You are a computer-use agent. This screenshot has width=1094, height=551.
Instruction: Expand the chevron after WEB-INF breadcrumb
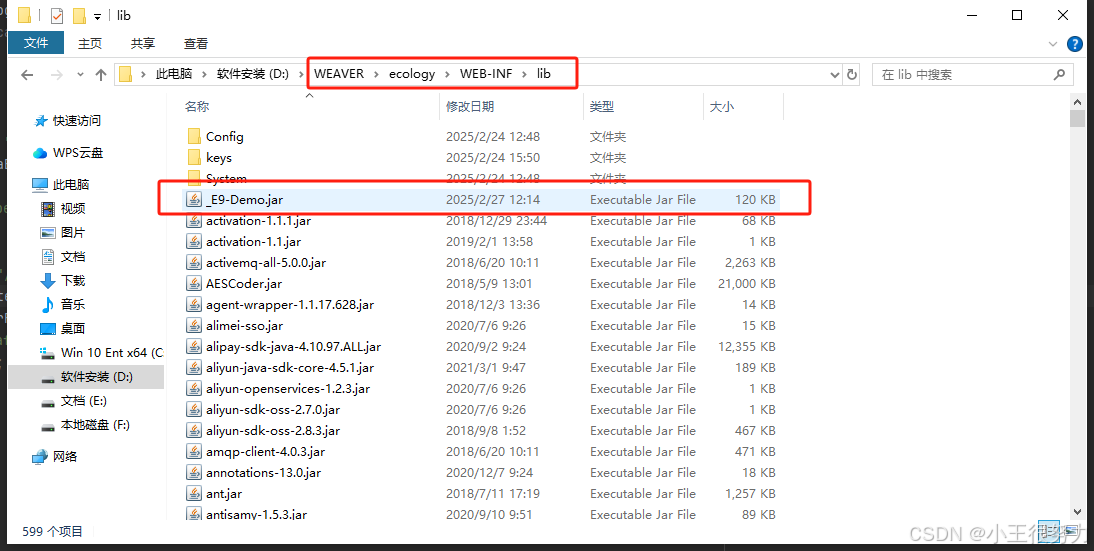coord(524,74)
